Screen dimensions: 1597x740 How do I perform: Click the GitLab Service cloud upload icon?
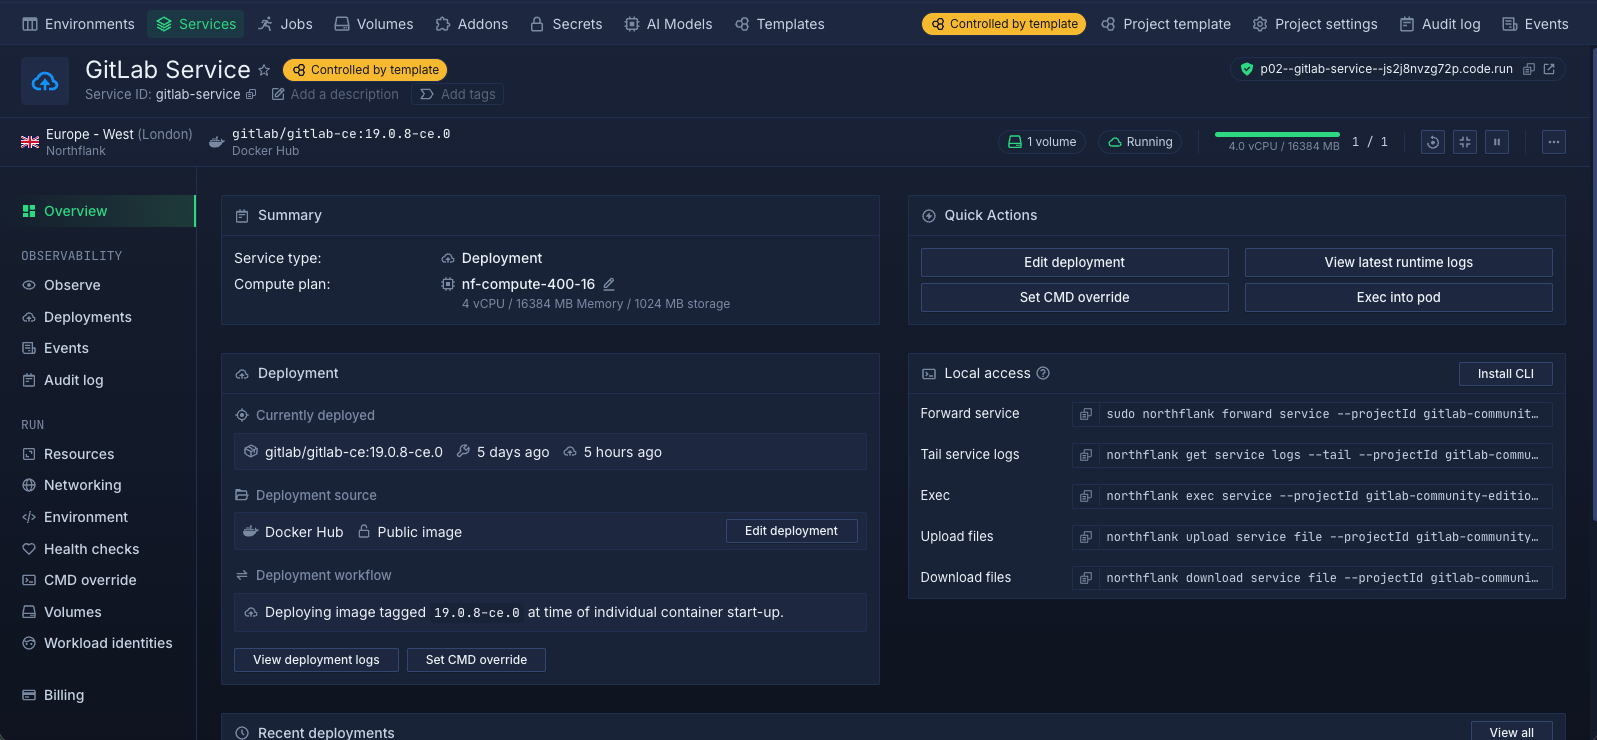click(45, 81)
